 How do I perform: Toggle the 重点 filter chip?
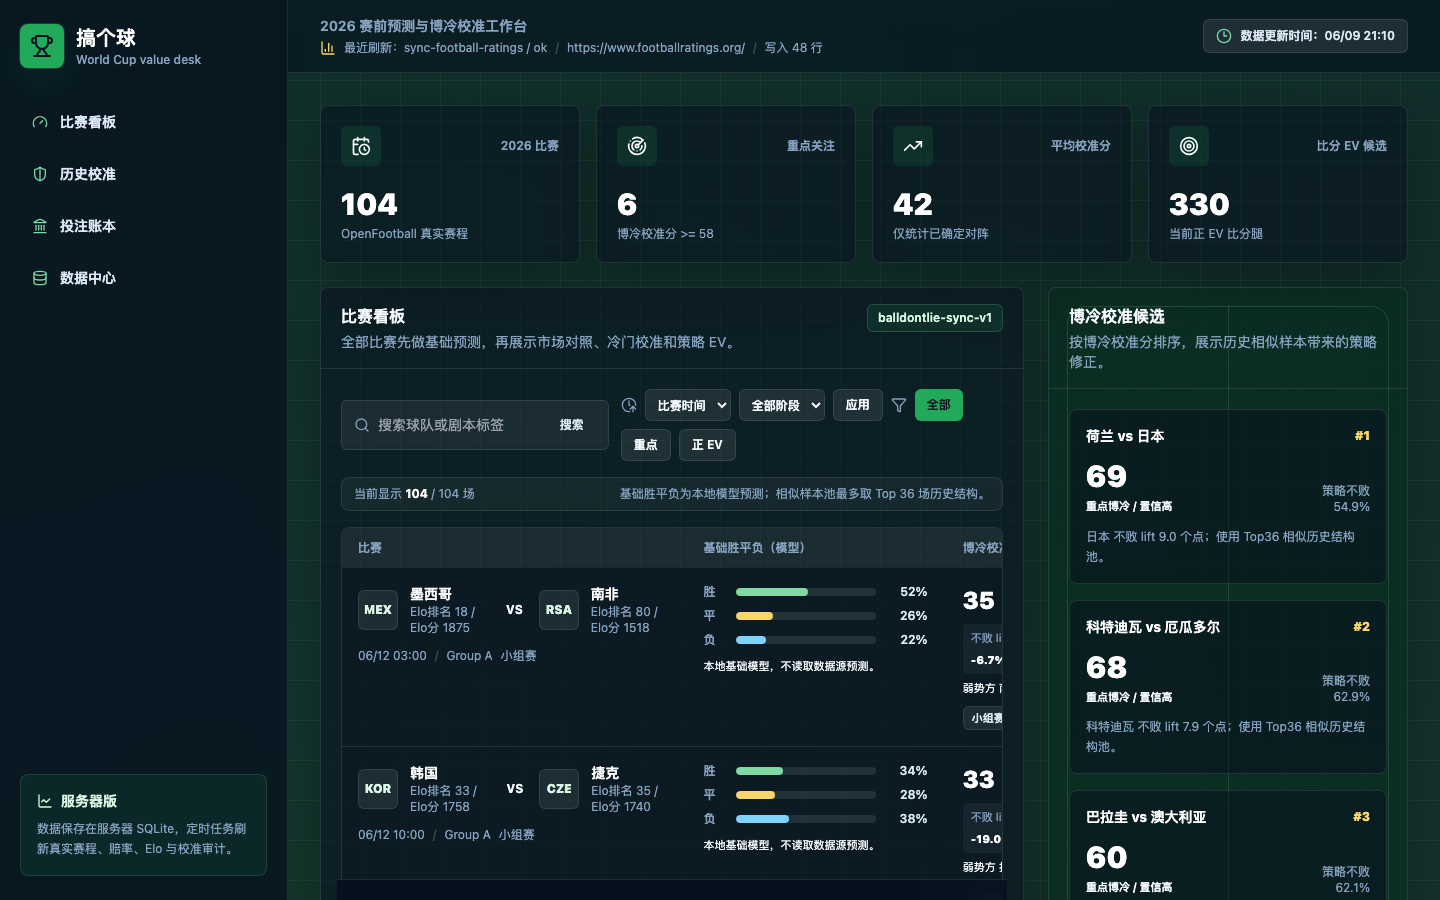[x=646, y=445]
